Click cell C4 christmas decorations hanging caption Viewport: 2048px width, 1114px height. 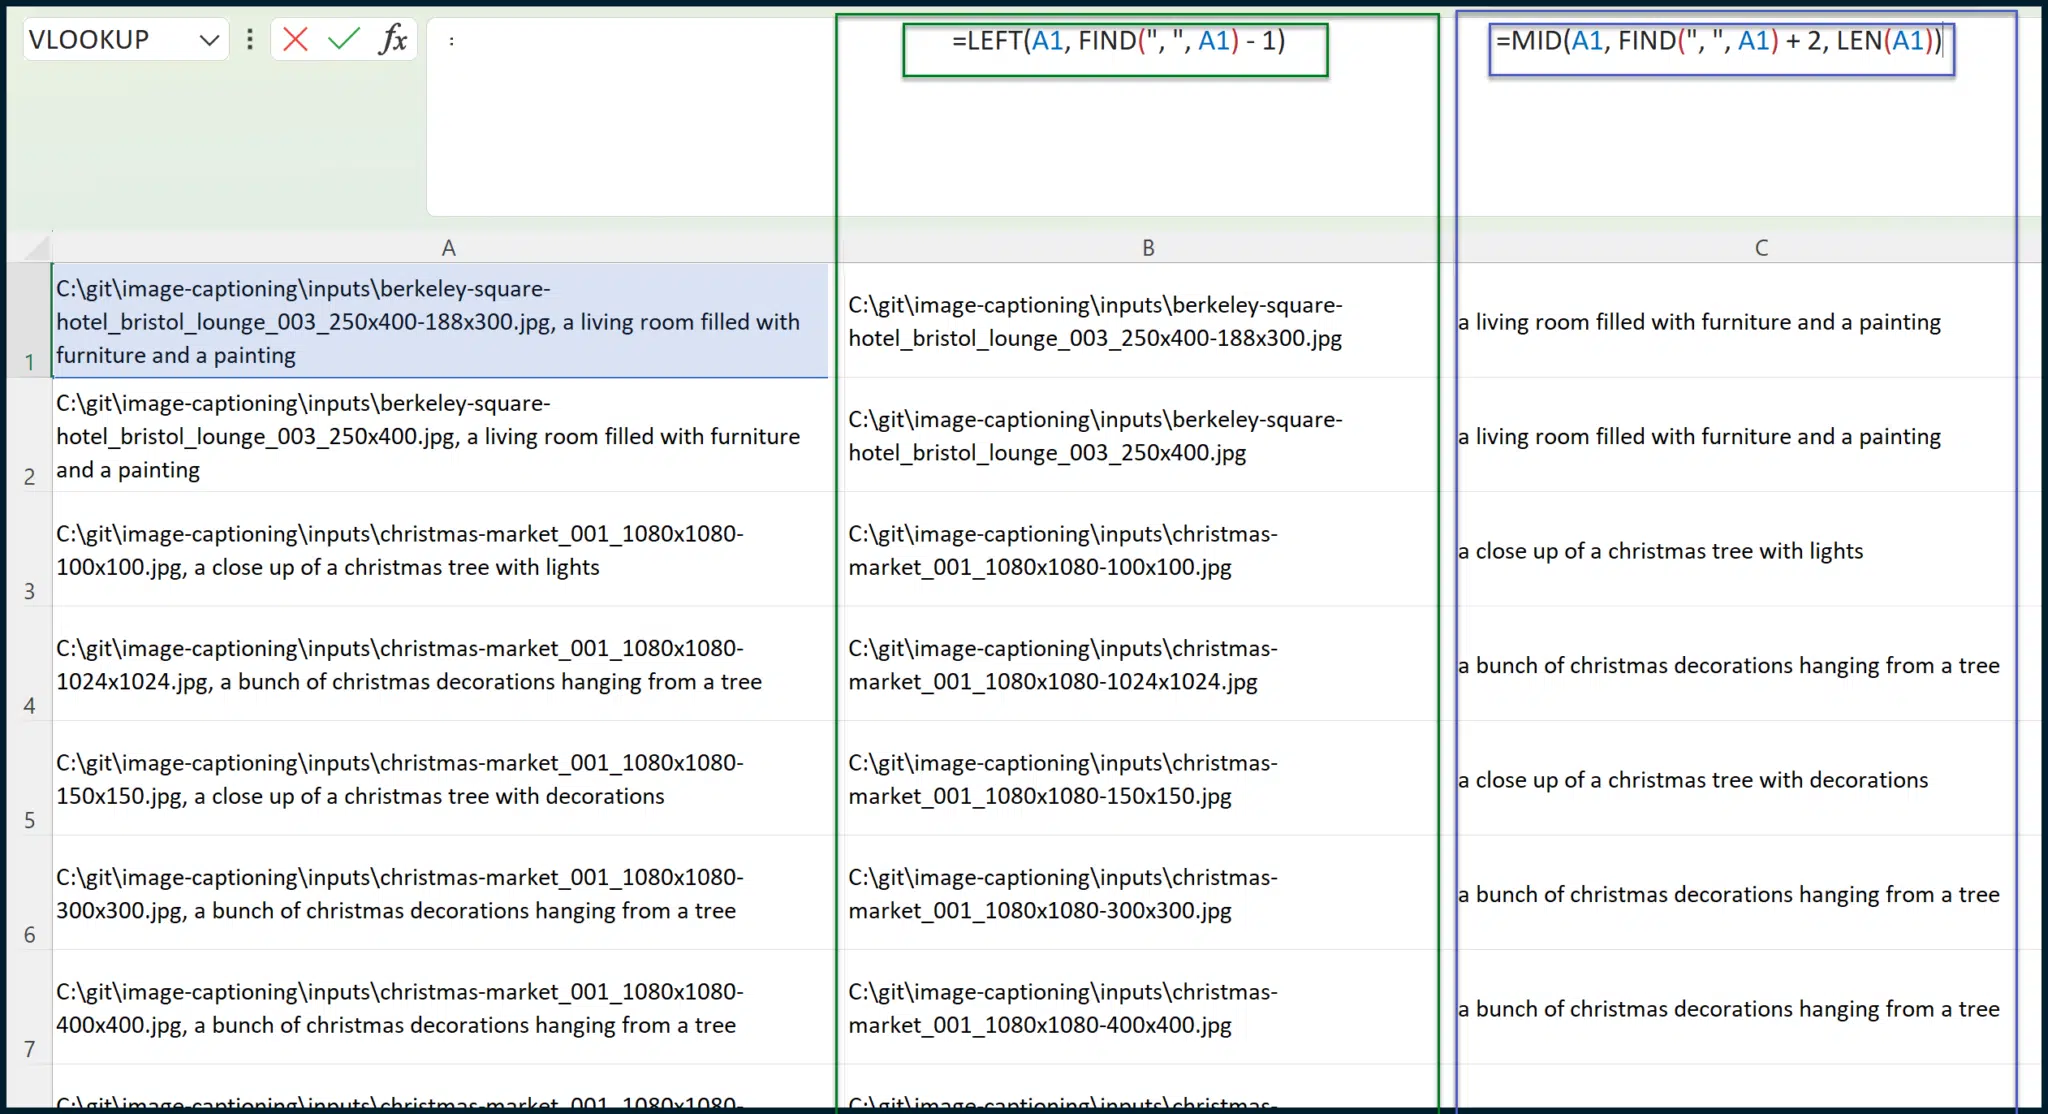1748,664
